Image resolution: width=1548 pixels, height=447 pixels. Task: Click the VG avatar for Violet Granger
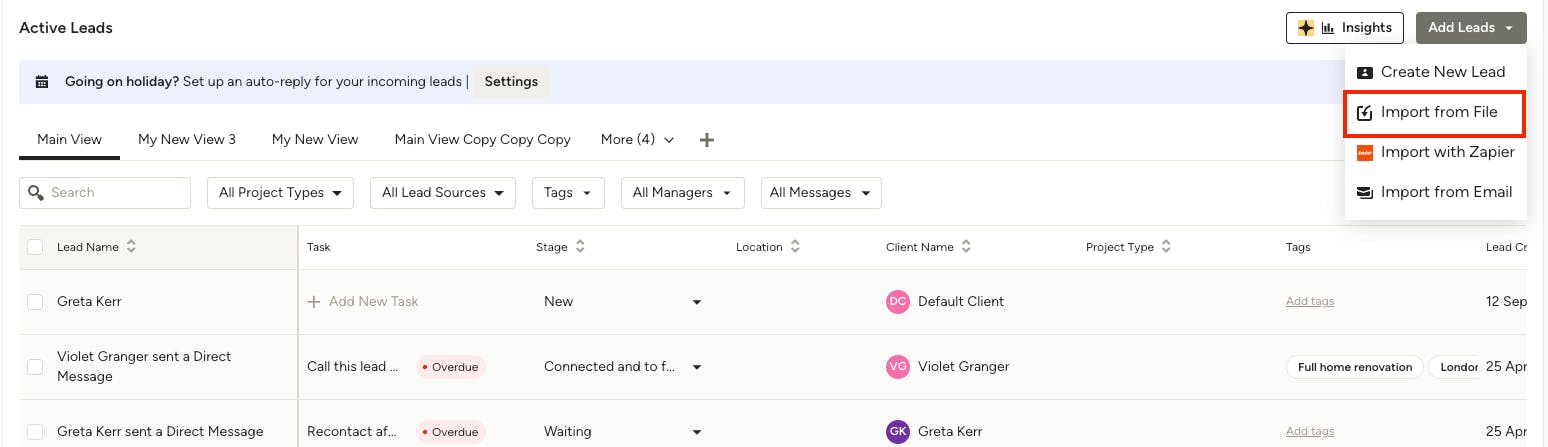click(x=898, y=367)
